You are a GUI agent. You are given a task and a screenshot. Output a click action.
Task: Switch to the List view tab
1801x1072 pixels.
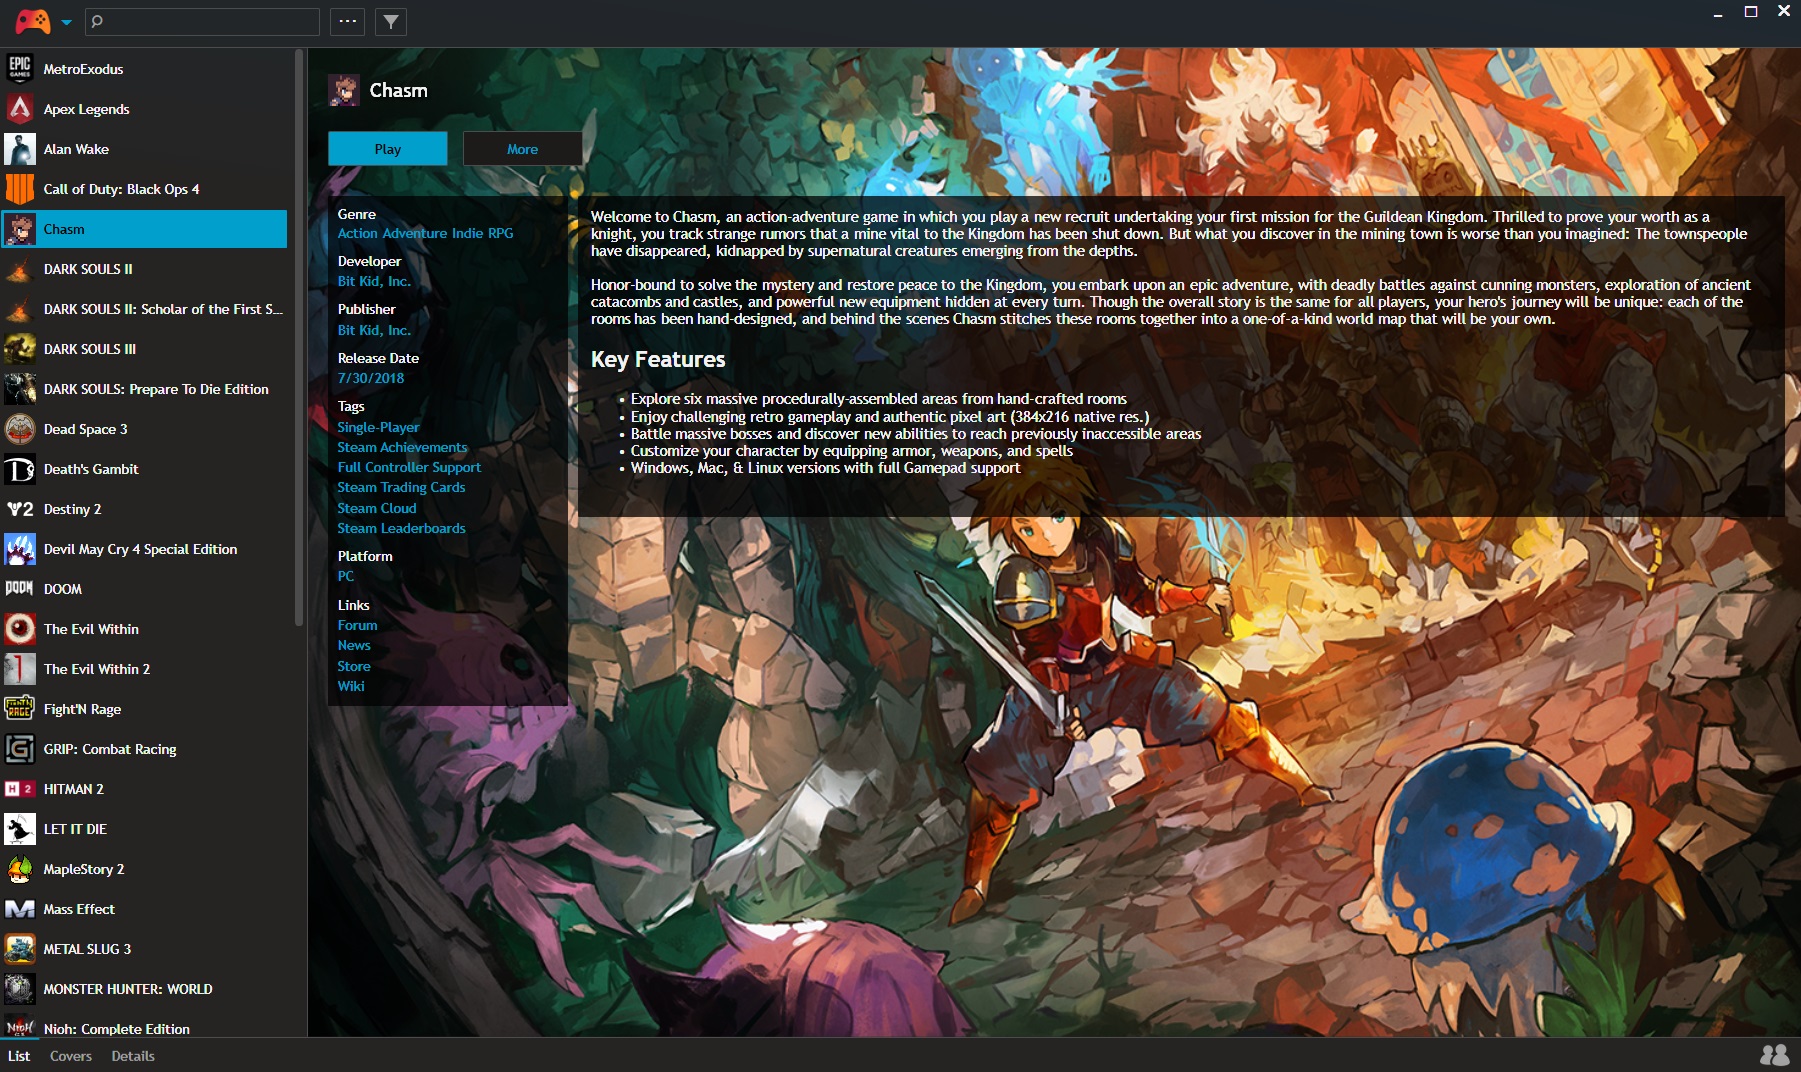click(19, 1056)
